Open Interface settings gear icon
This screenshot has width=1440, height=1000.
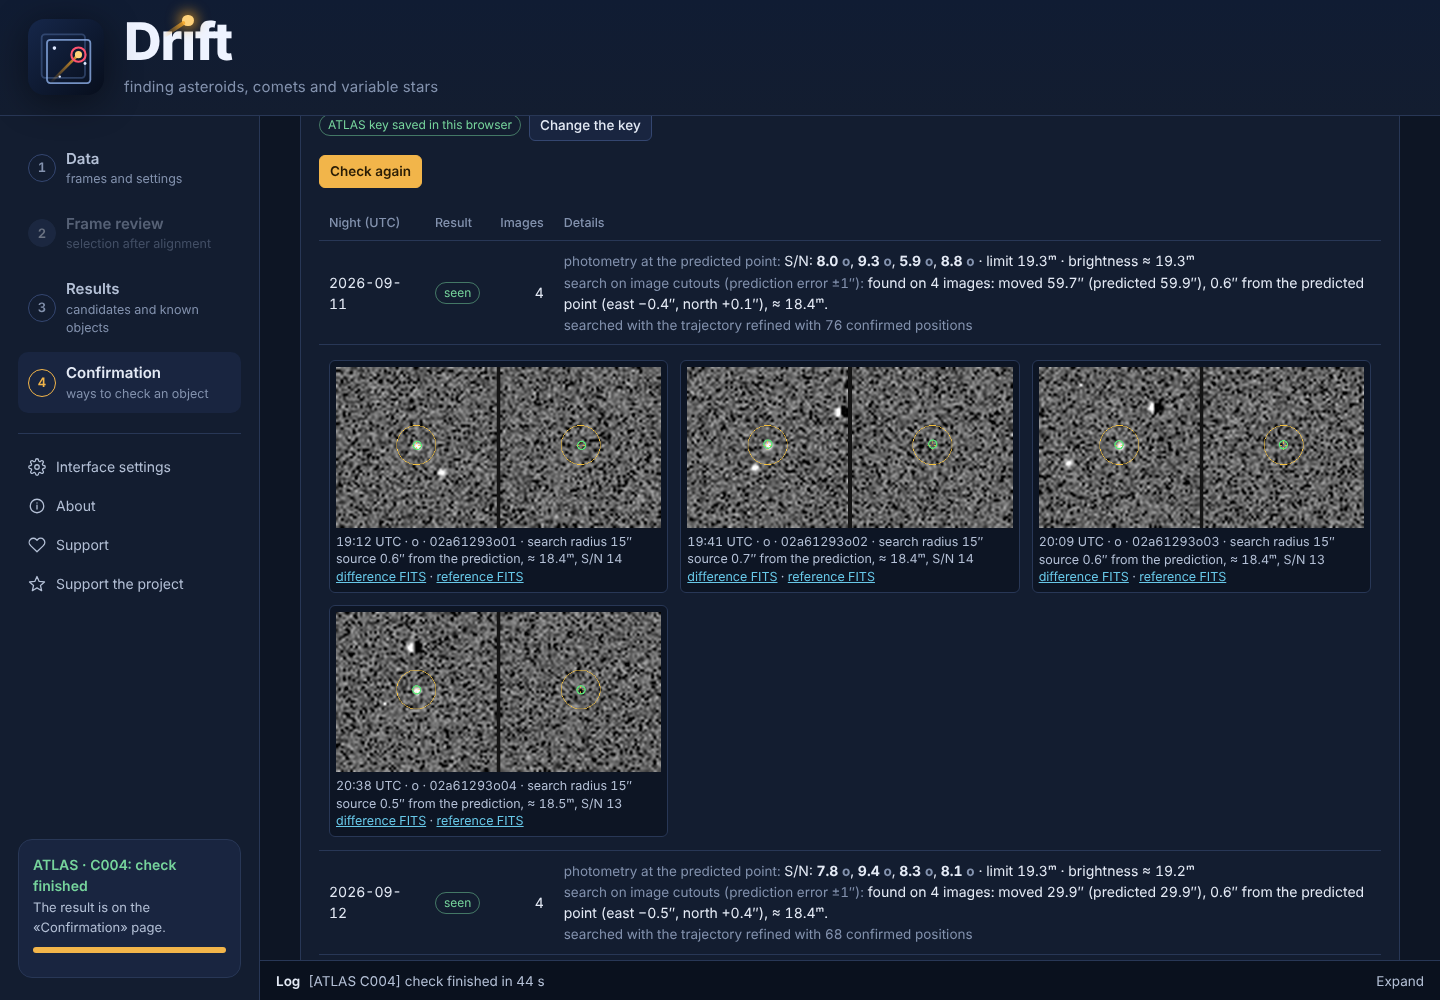click(x=37, y=467)
